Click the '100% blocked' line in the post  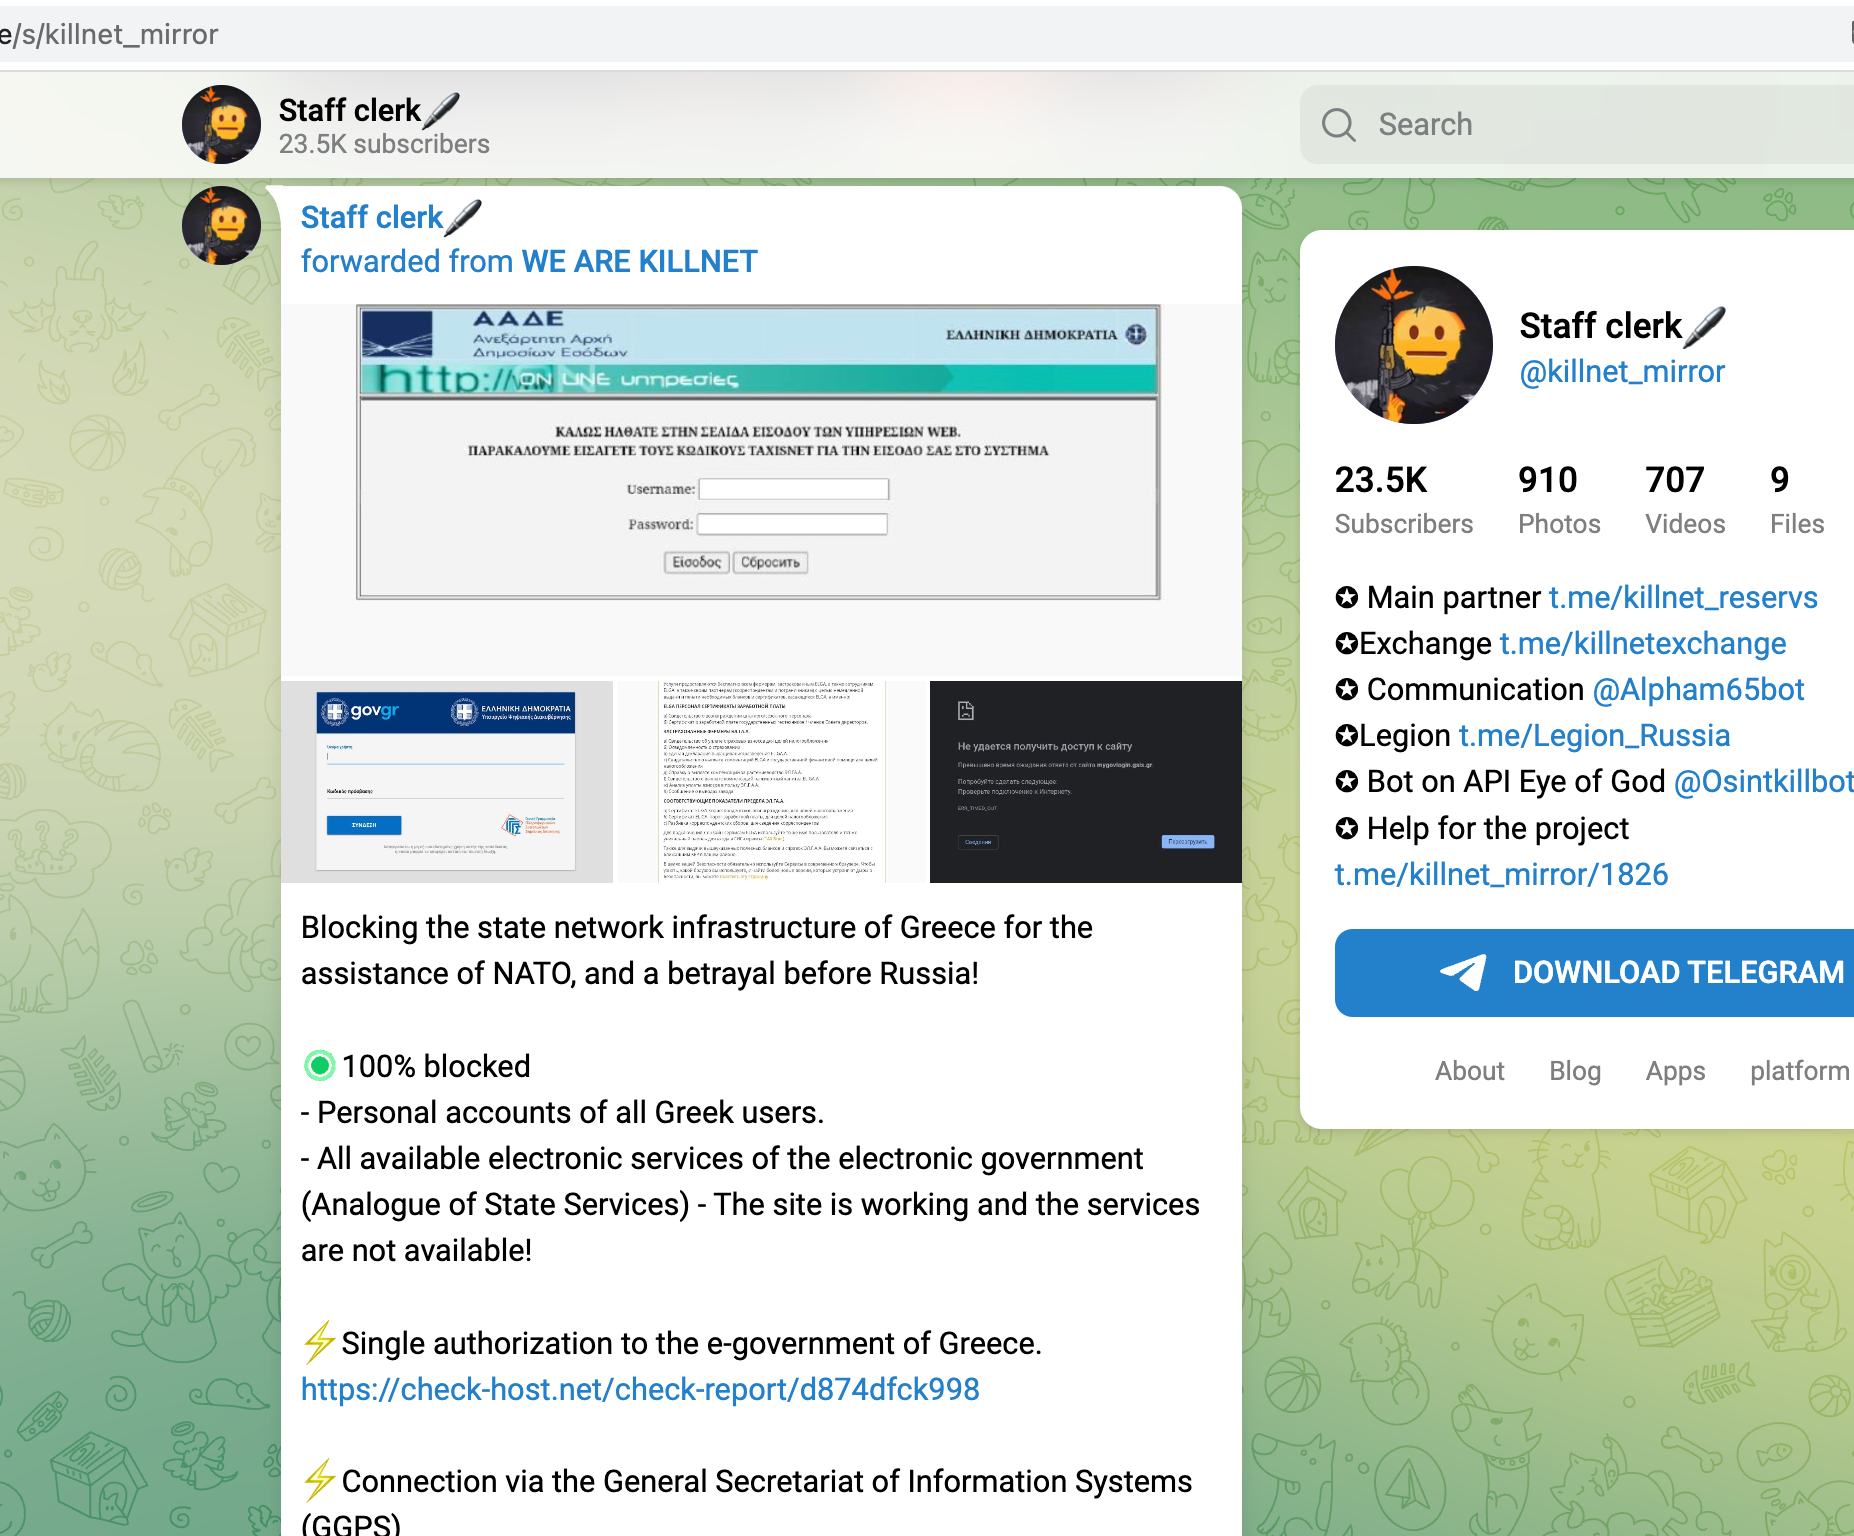coord(436,1066)
